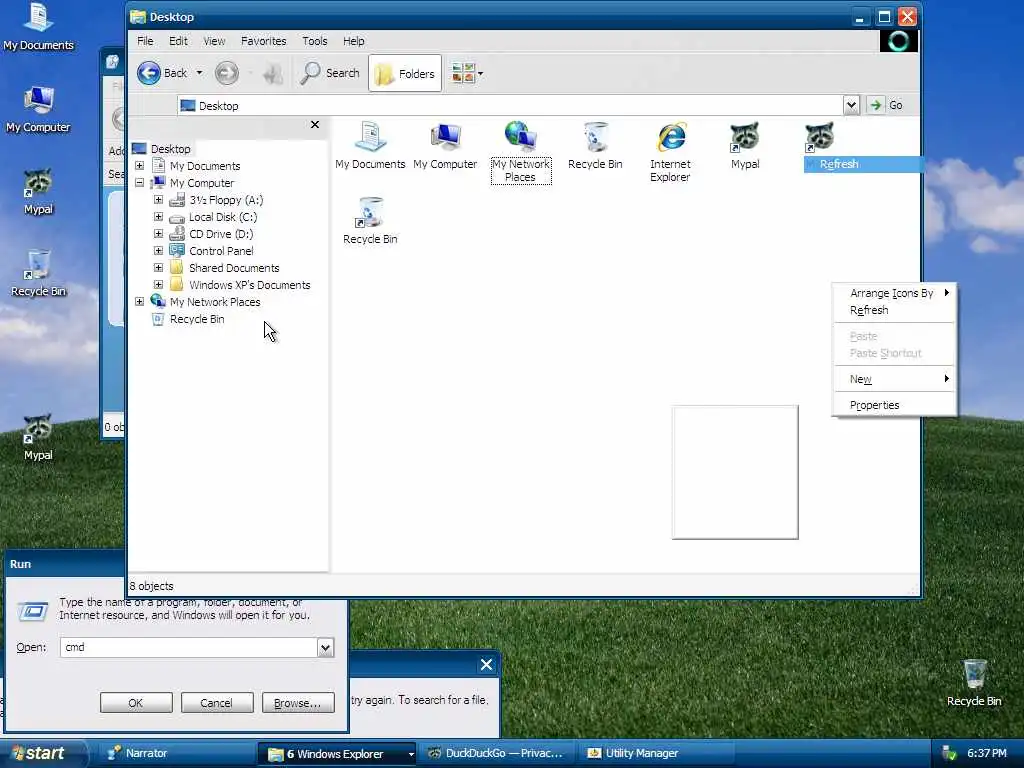Close the error dialog behind Run window
Image resolution: width=1024 pixels, height=768 pixels.
(487, 665)
